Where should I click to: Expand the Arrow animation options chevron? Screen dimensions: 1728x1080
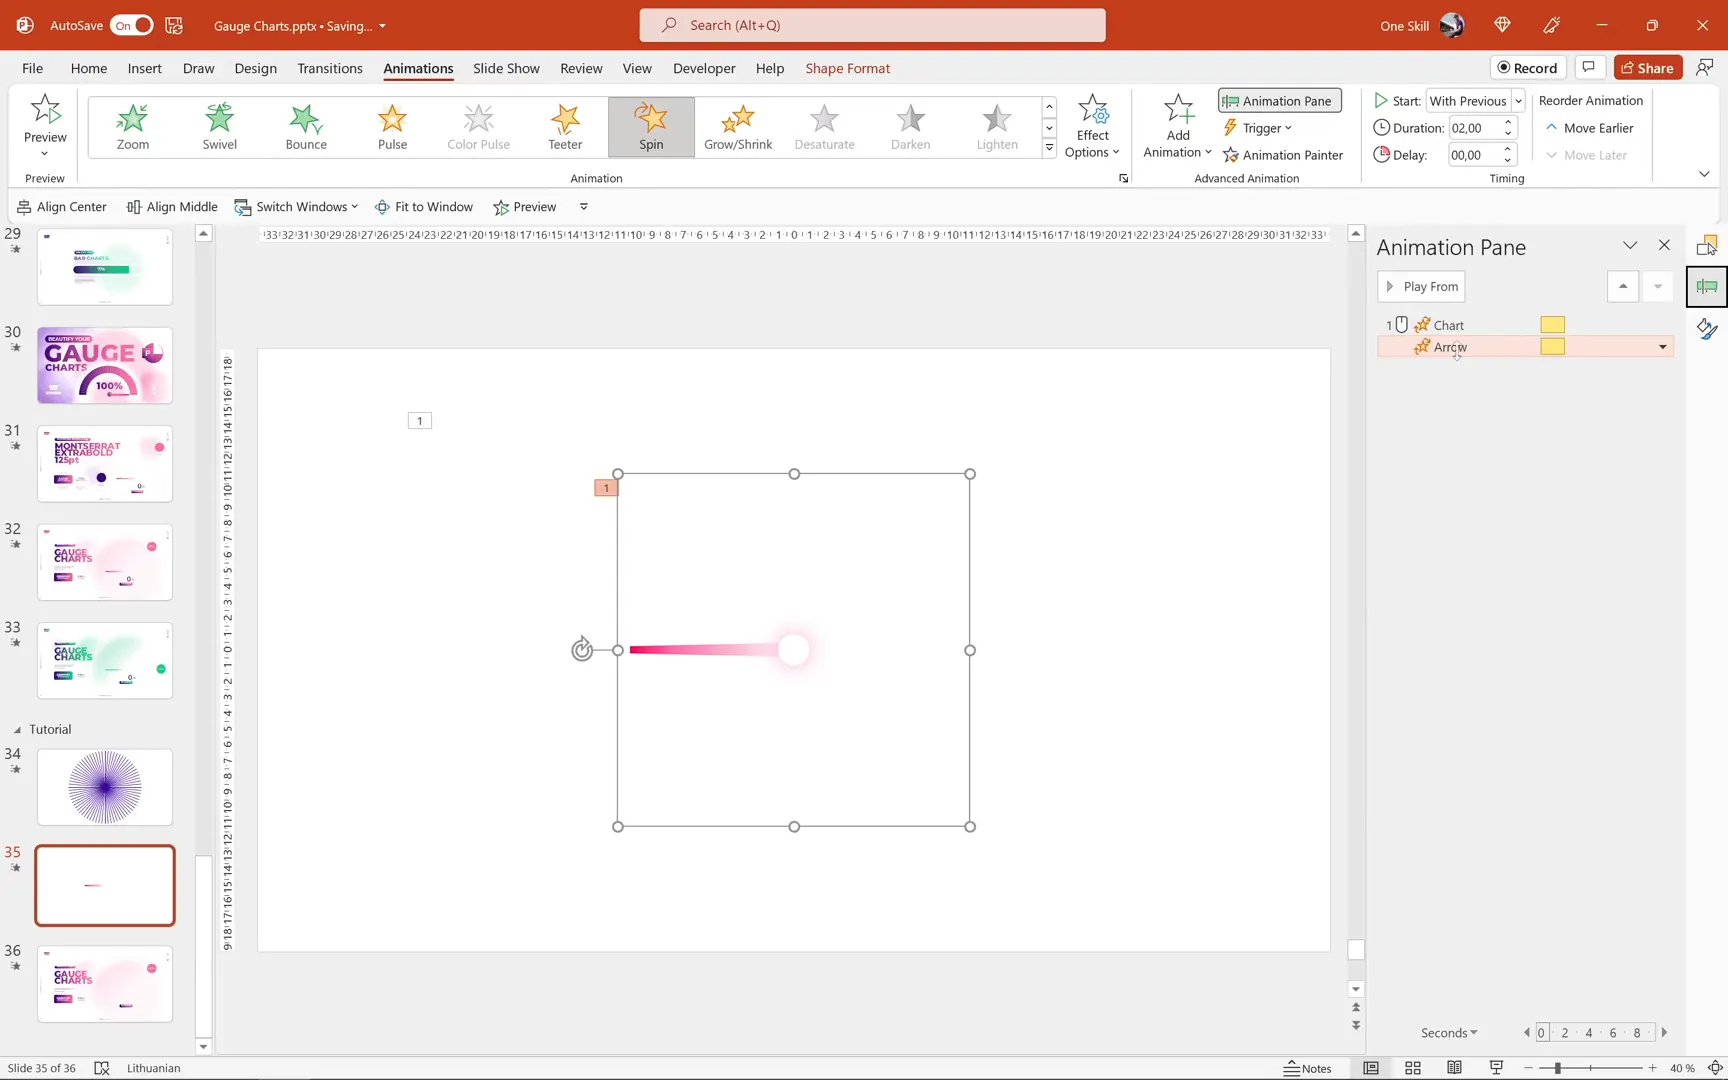(x=1663, y=346)
